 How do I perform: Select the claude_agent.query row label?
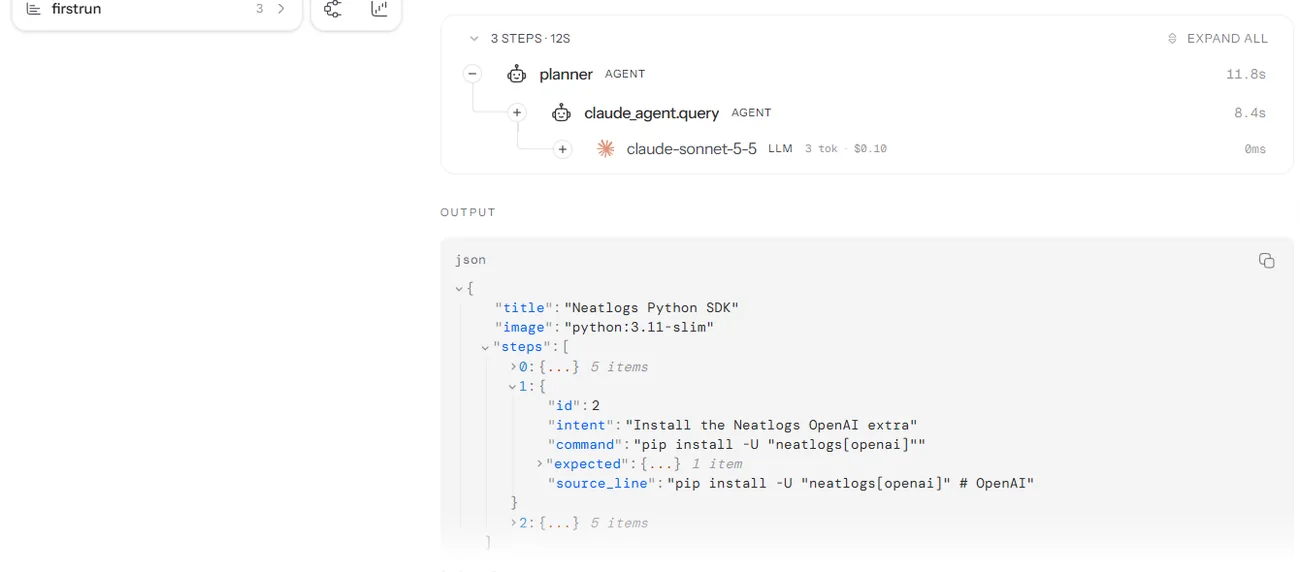click(651, 113)
